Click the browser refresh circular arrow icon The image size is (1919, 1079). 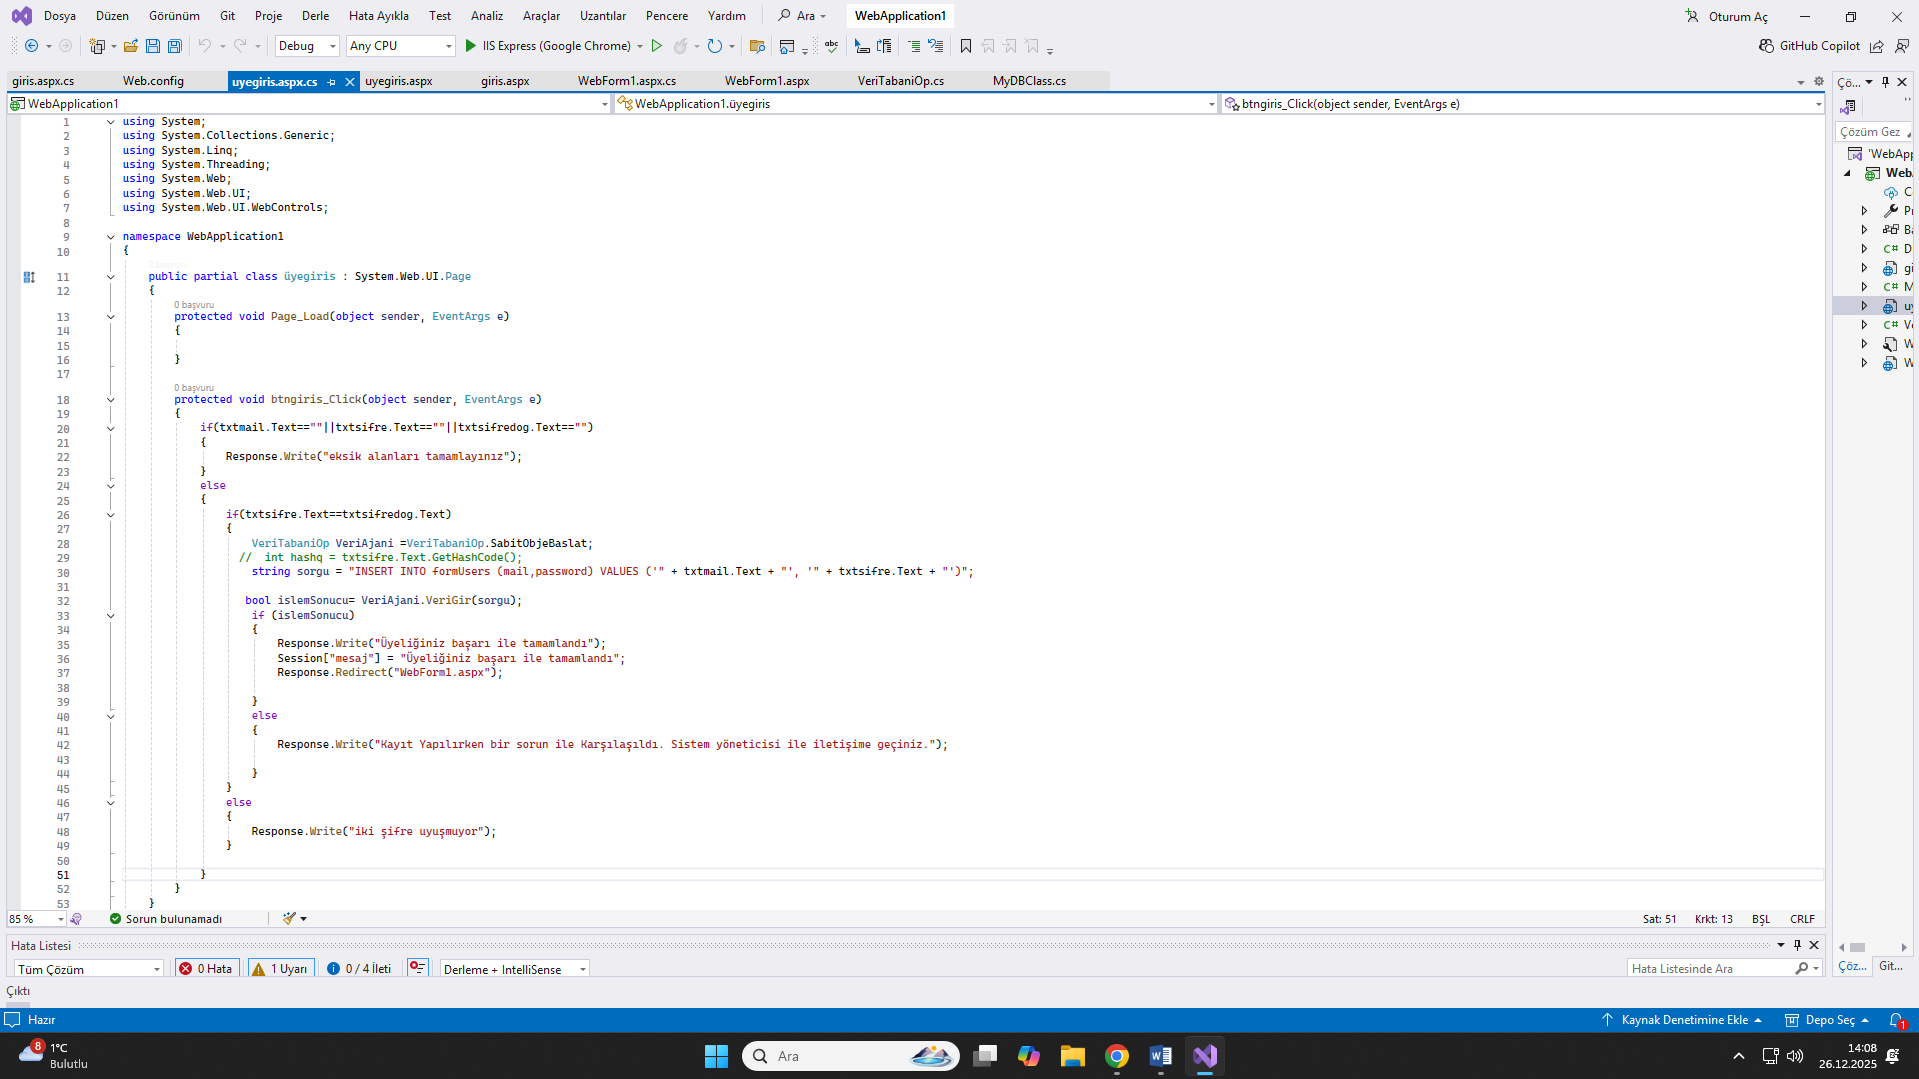tap(715, 46)
